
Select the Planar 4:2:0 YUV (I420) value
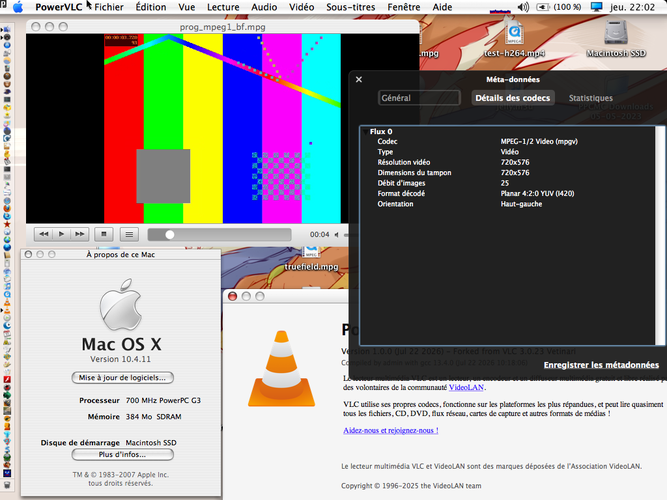click(537, 194)
